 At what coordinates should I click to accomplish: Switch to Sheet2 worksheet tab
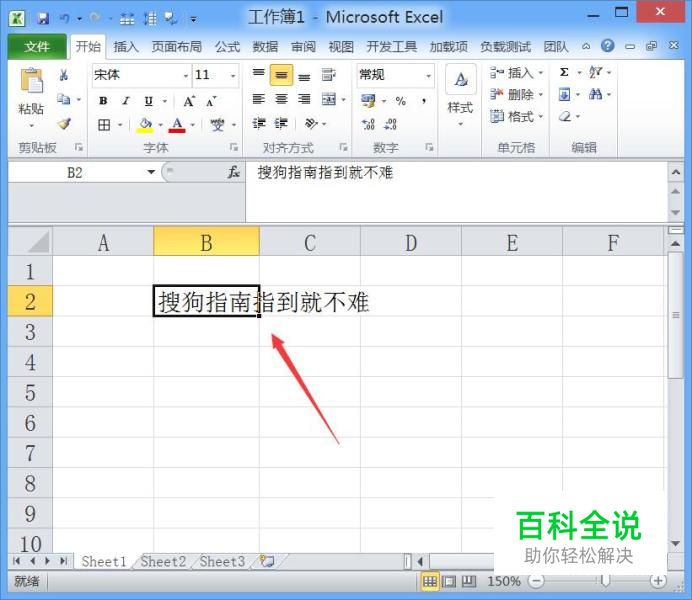[x=163, y=561]
